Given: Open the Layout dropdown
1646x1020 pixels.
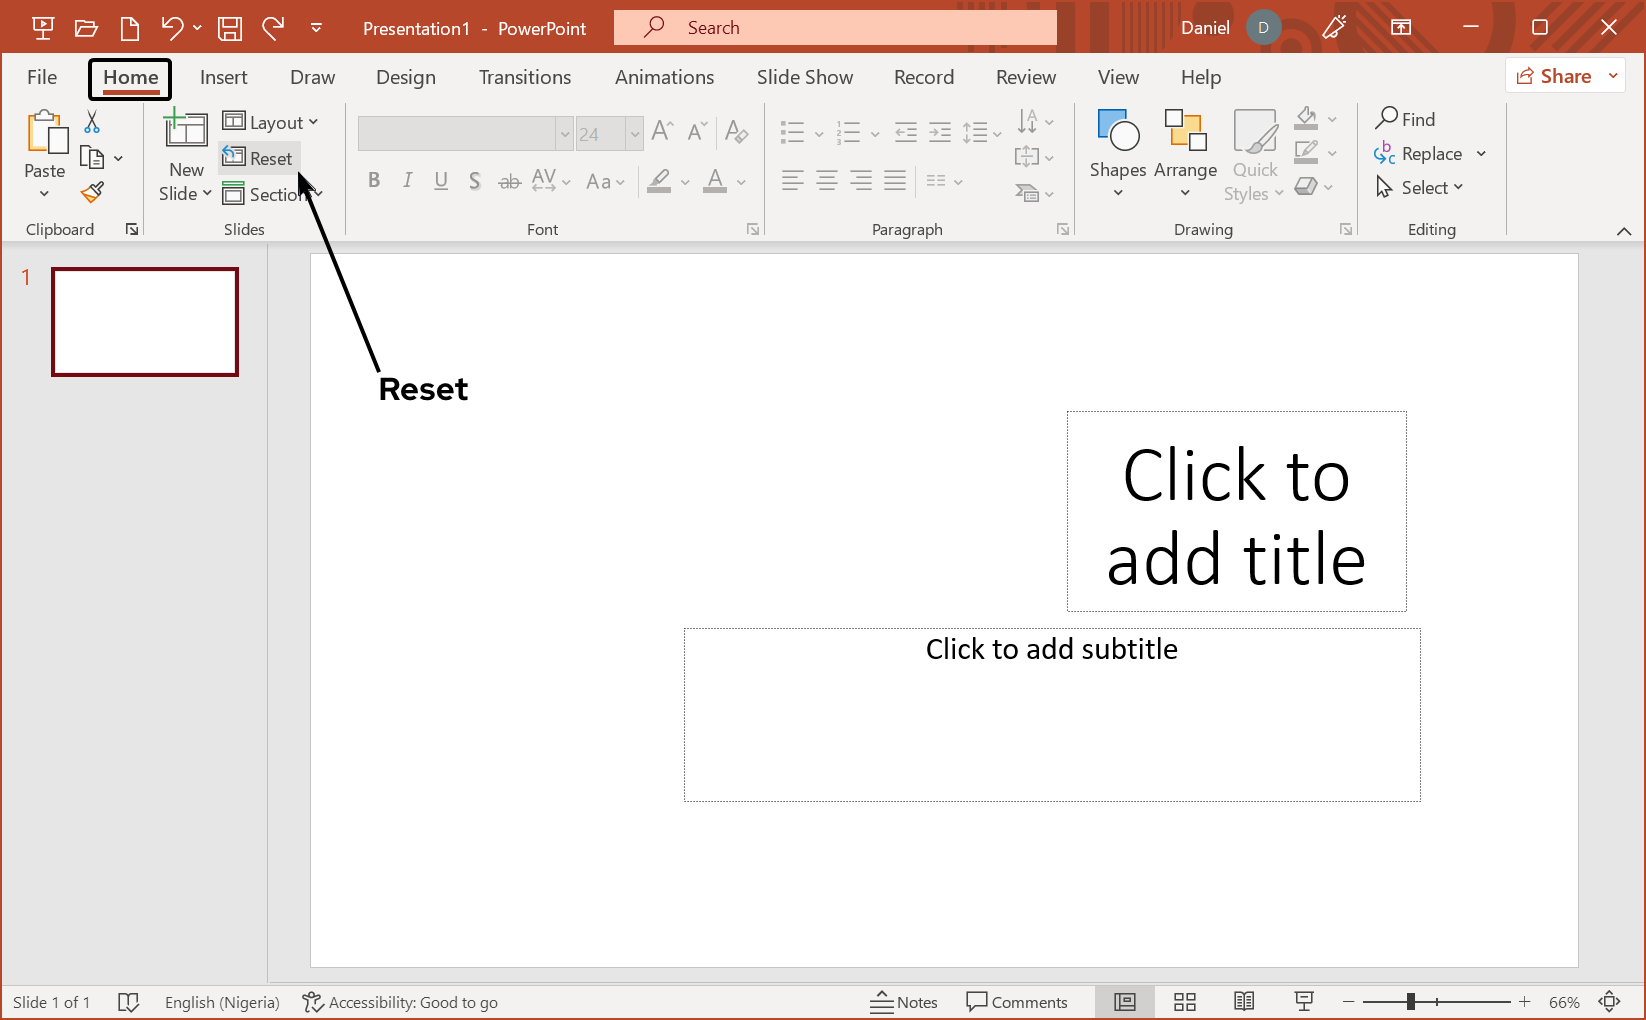Looking at the screenshot, I should (x=271, y=121).
